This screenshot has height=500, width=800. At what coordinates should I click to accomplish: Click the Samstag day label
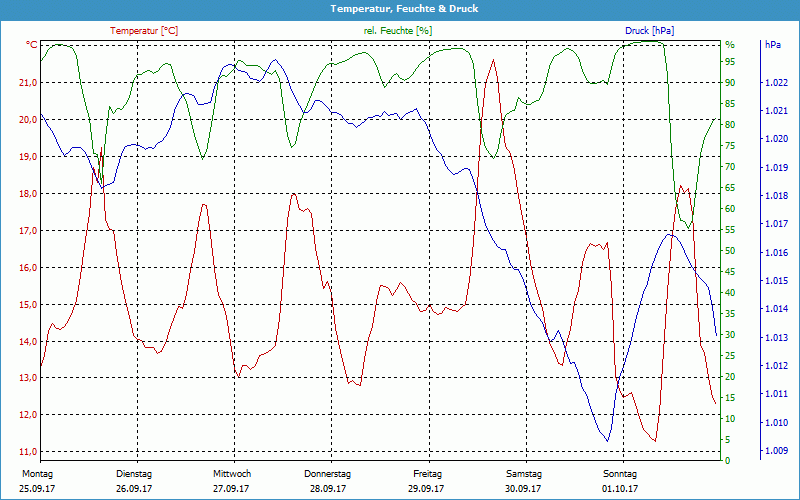pos(524,474)
